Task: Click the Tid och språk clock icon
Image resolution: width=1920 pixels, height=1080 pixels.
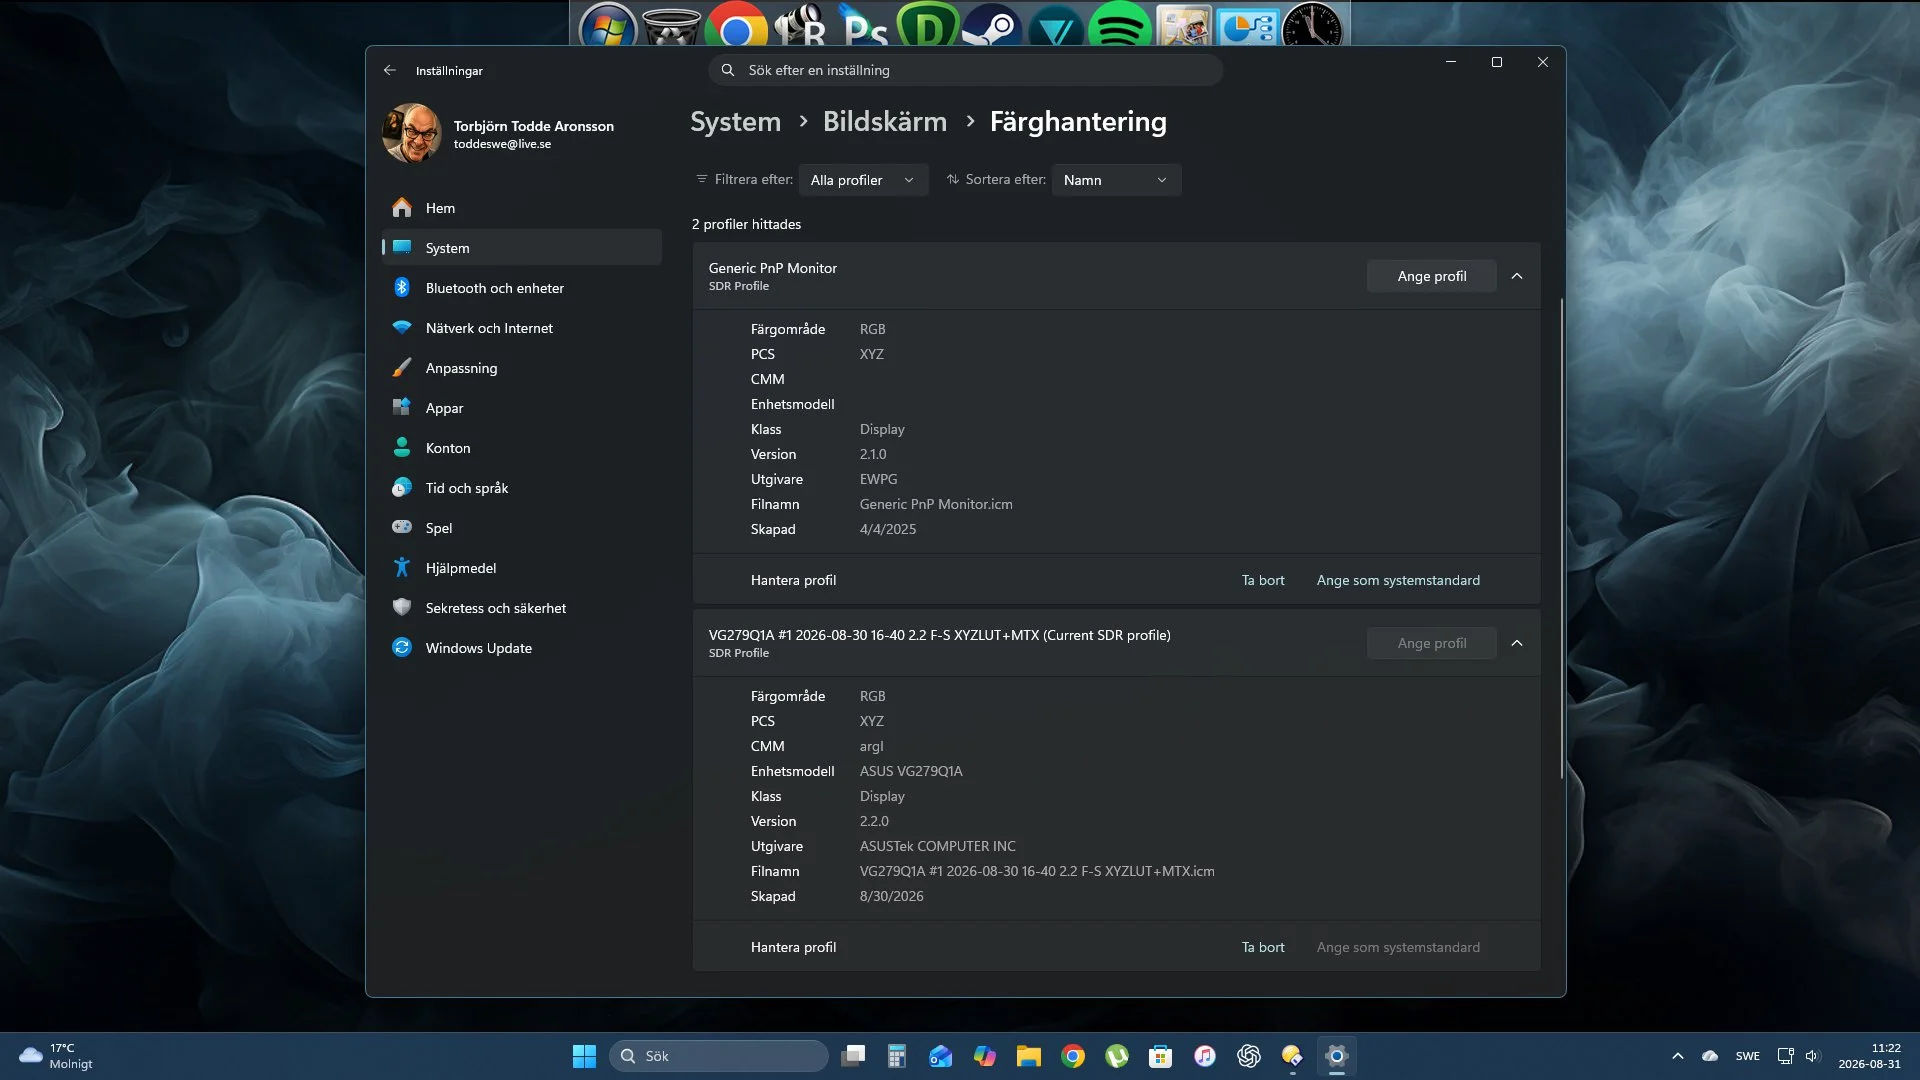Action: coord(402,488)
